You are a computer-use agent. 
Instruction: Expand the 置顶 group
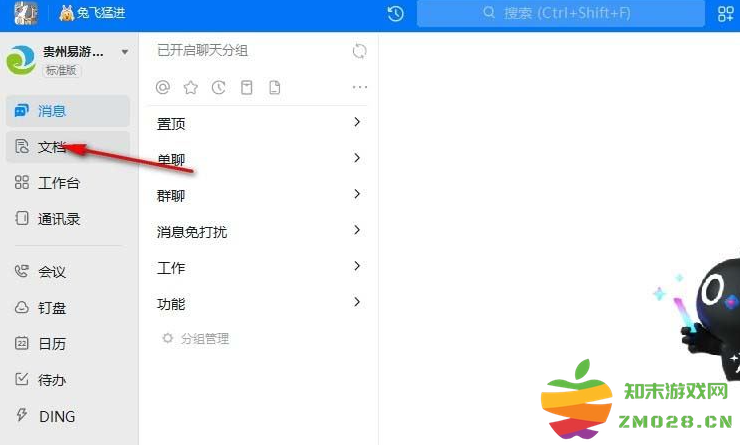258,123
